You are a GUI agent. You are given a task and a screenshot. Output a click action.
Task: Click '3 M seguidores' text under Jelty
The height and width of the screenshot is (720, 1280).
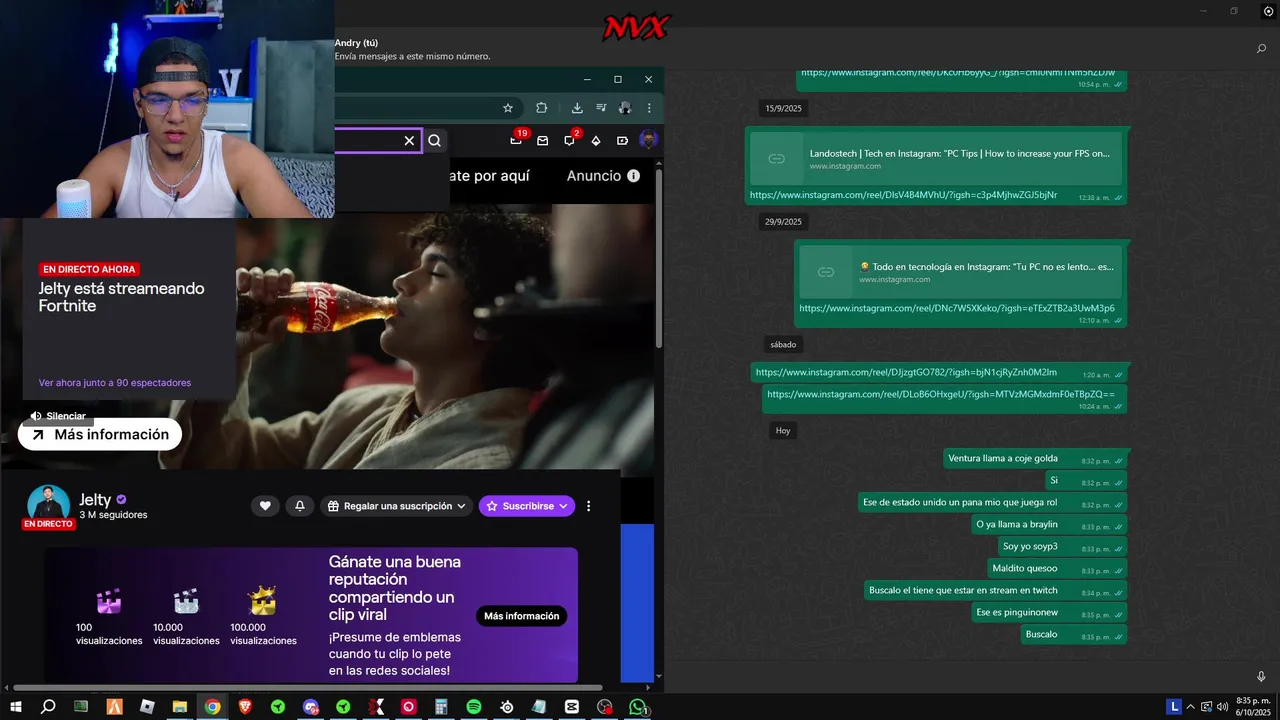click(114, 515)
